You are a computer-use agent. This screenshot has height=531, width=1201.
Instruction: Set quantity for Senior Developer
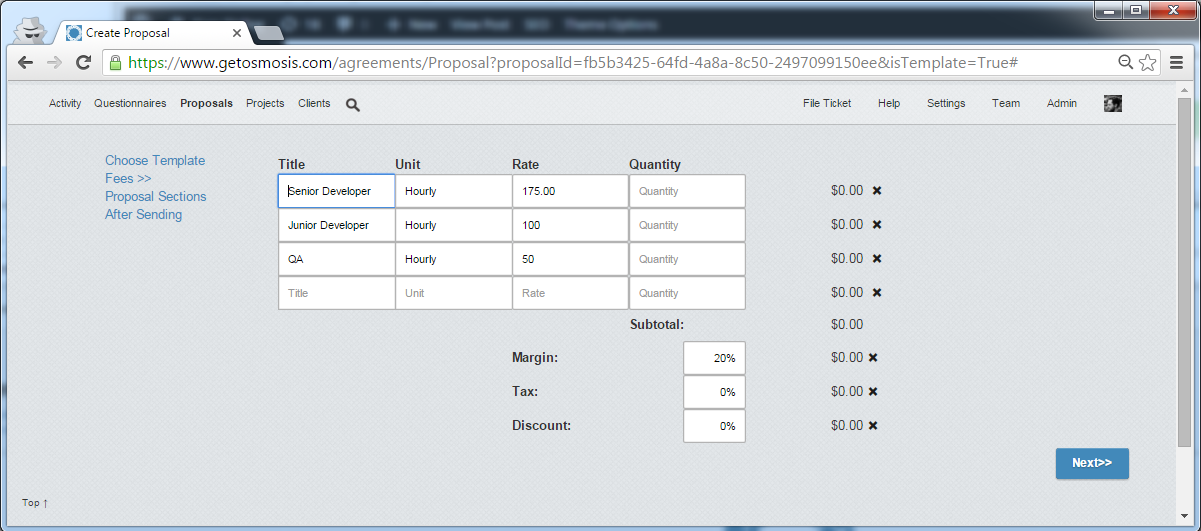(x=687, y=191)
